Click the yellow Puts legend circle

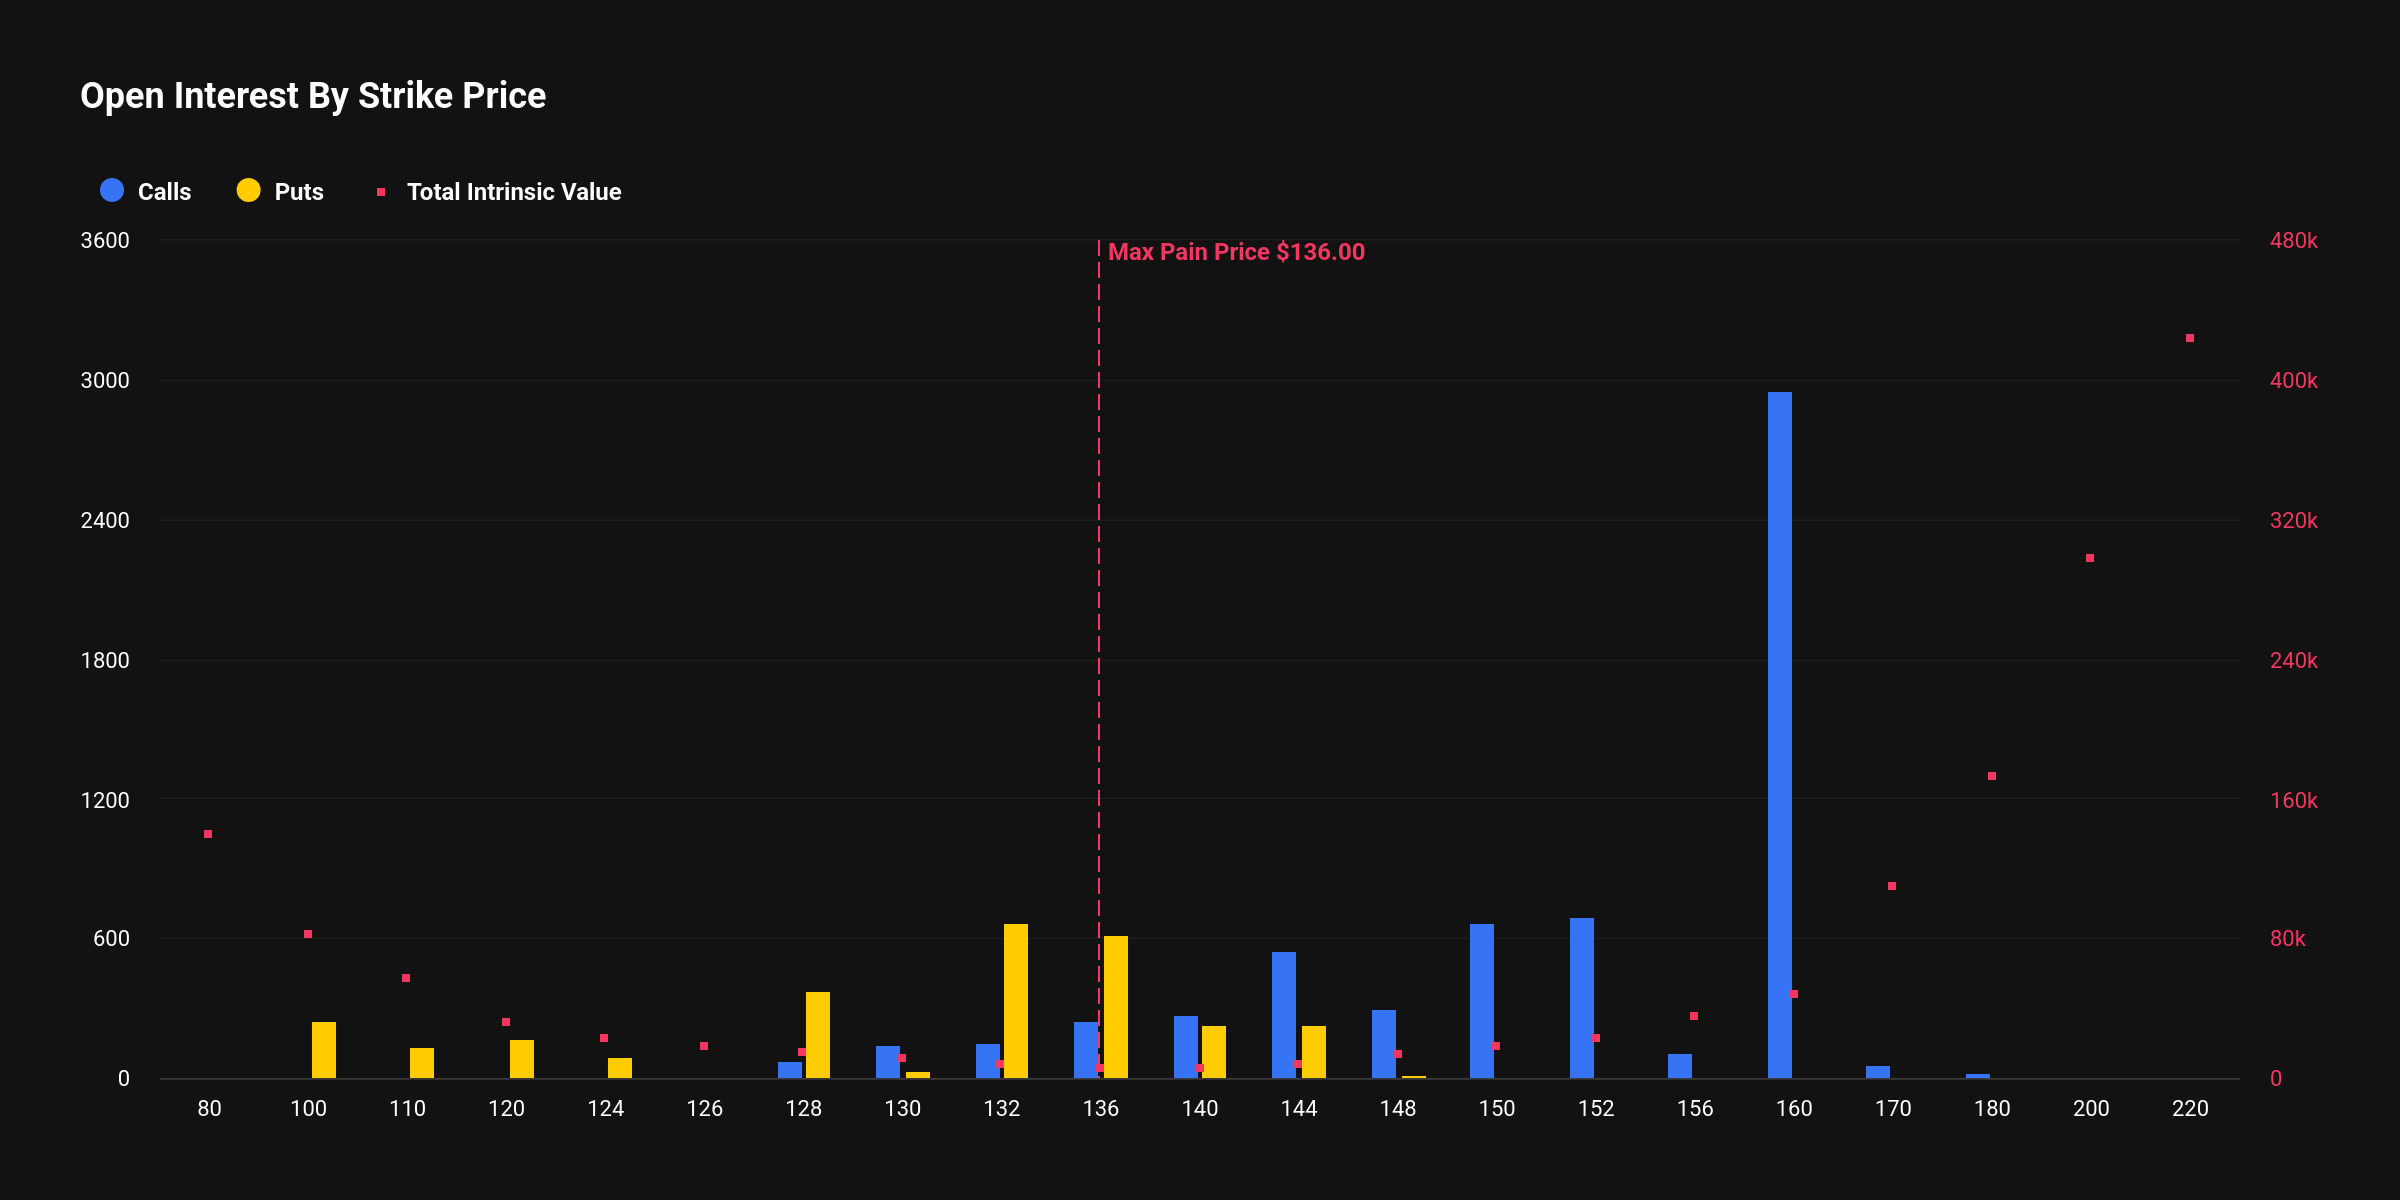click(x=248, y=190)
